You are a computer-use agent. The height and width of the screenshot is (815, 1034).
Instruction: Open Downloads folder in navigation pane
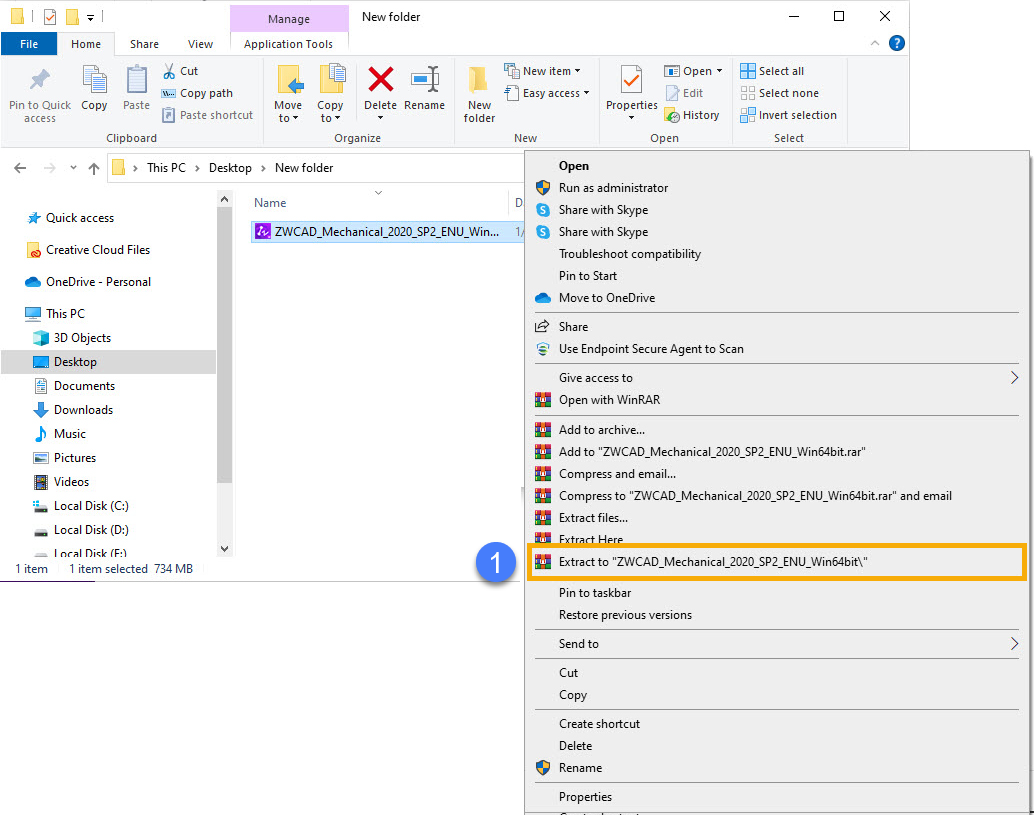(x=84, y=410)
